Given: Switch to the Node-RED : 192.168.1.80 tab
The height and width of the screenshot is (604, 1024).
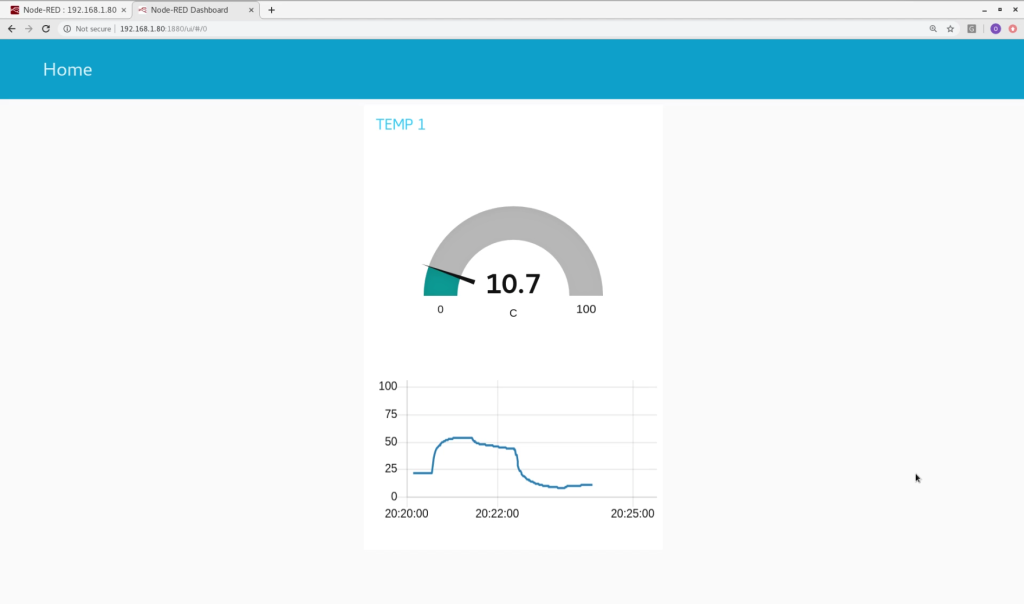Looking at the screenshot, I should [x=65, y=10].
